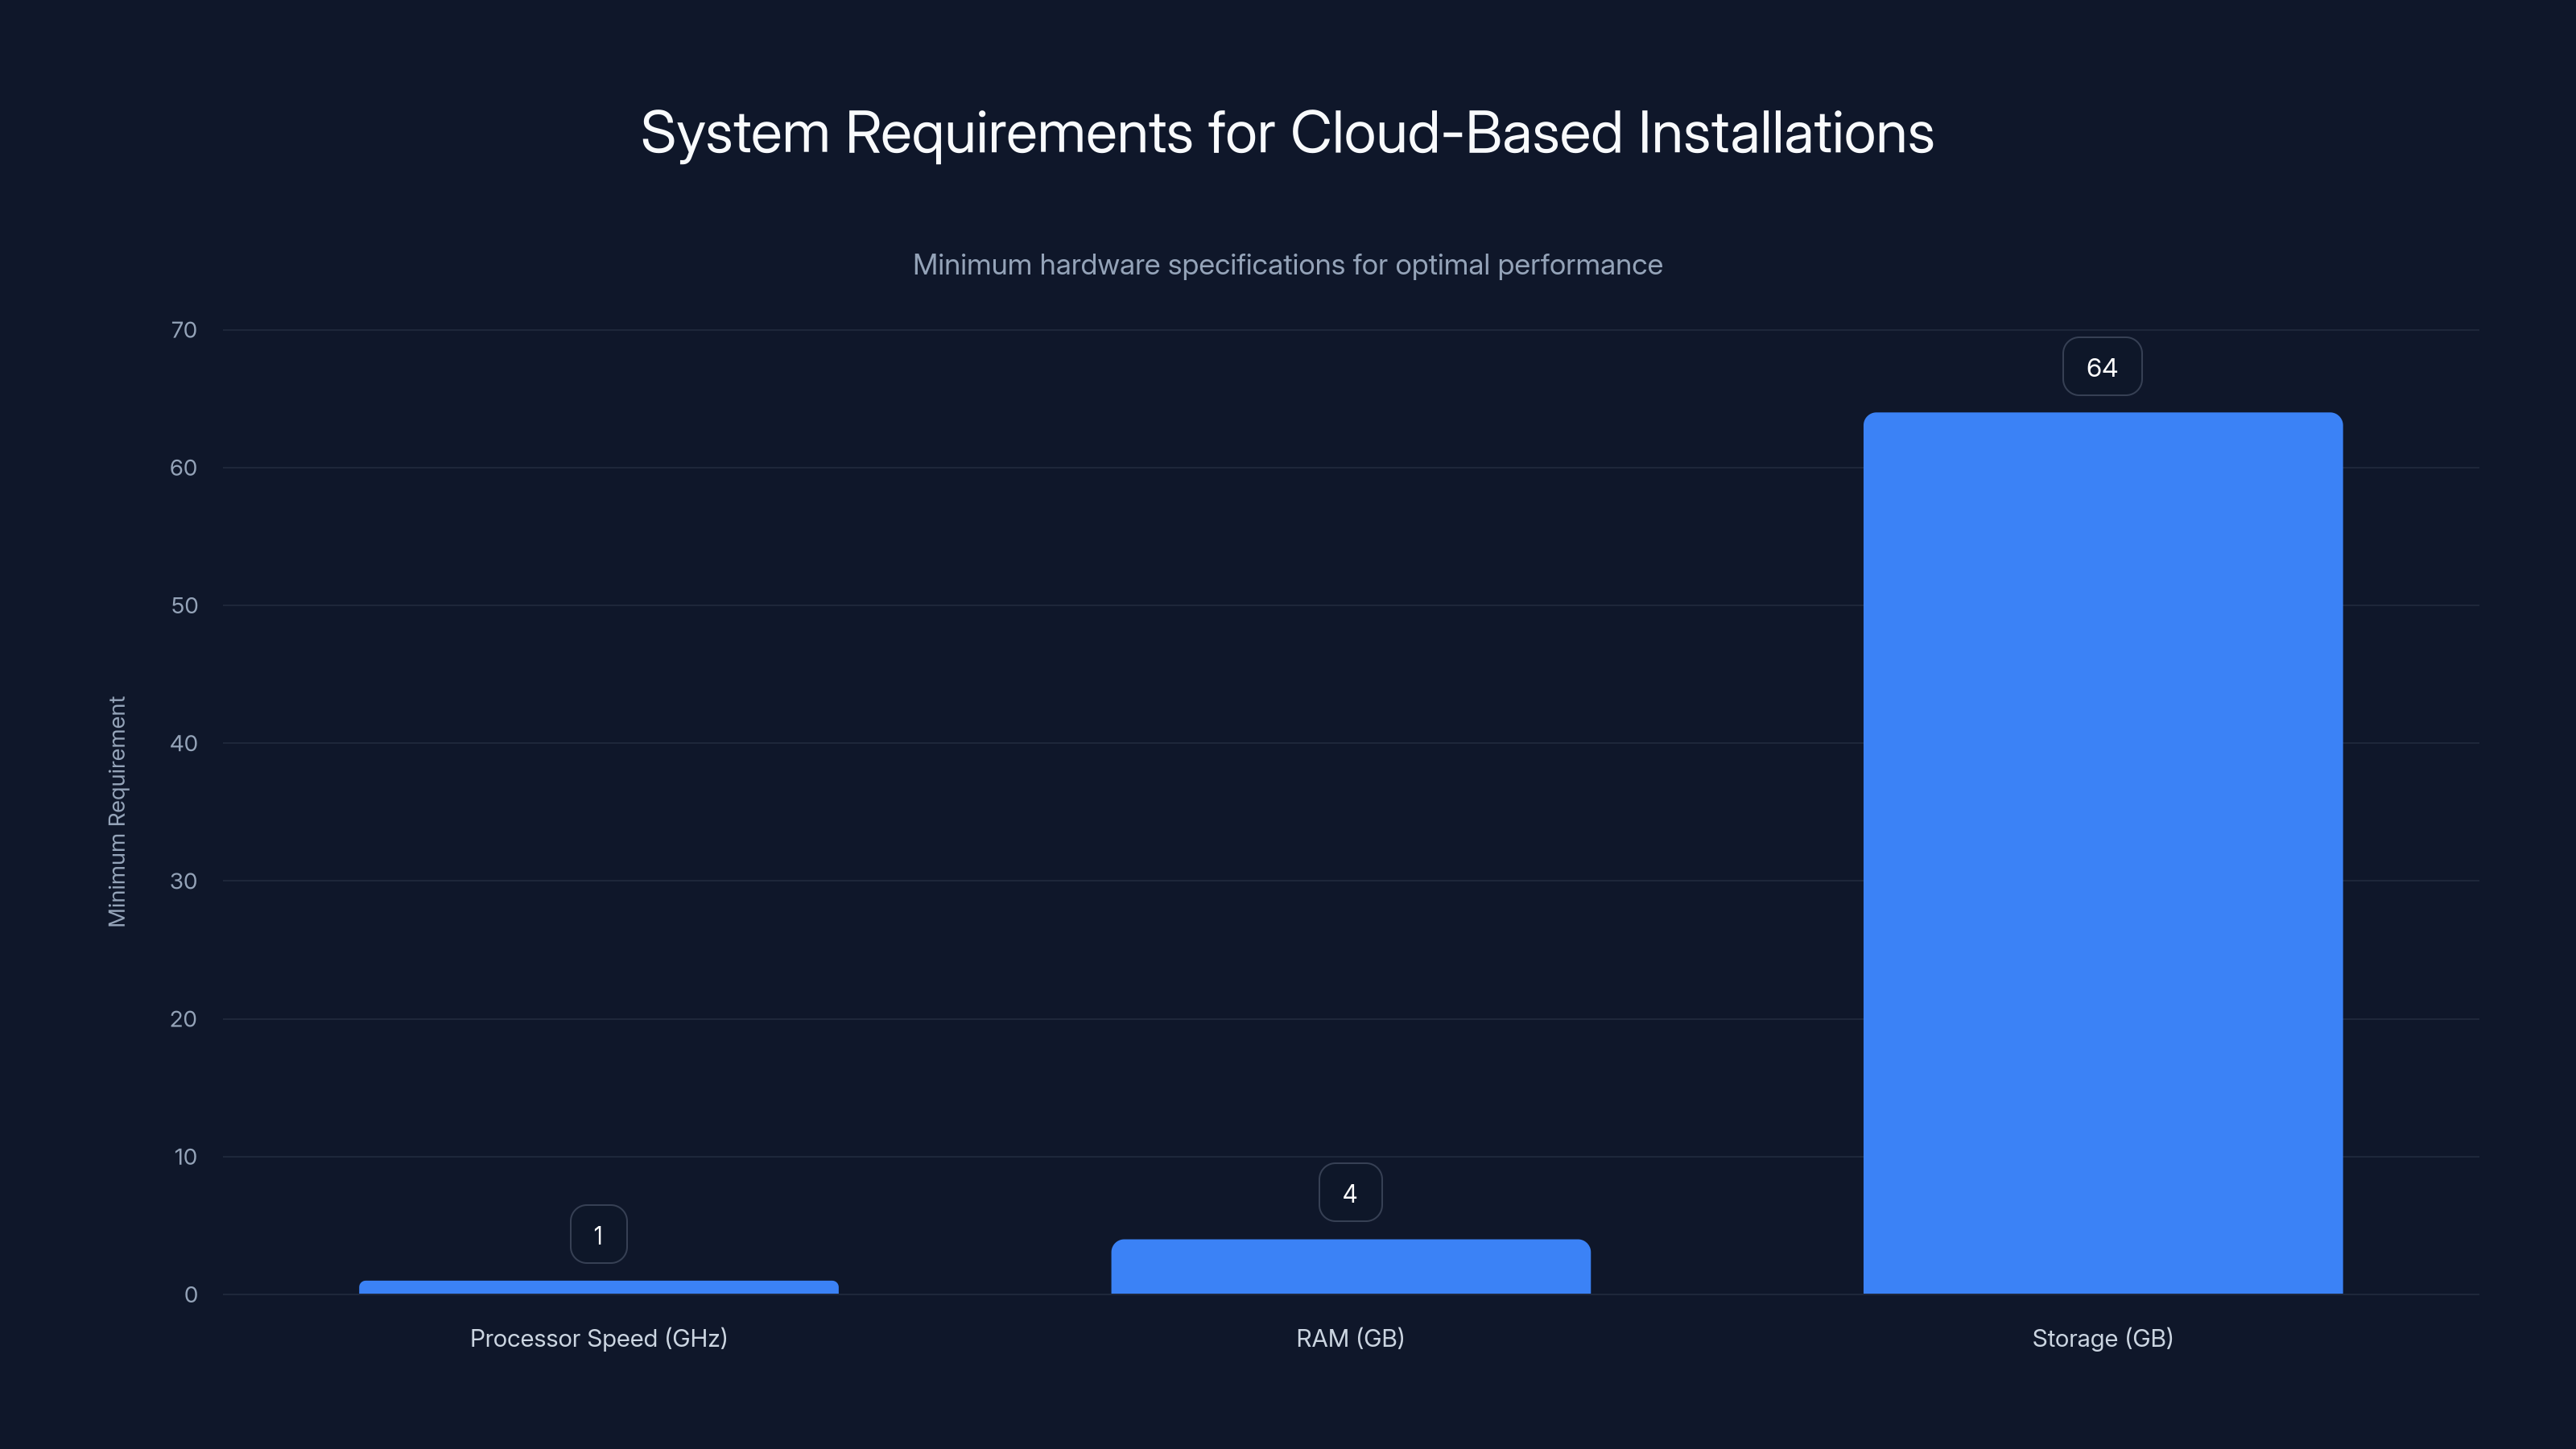Click the '1' value label above Processor Speed
Screen dimensions: 2576x1449
598,1235
